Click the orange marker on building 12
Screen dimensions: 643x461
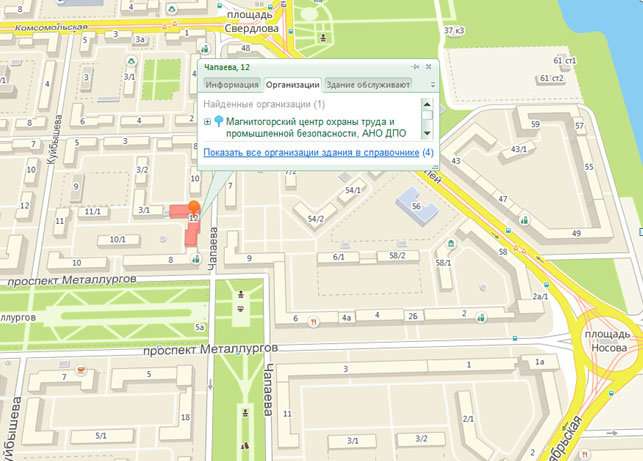[194, 208]
